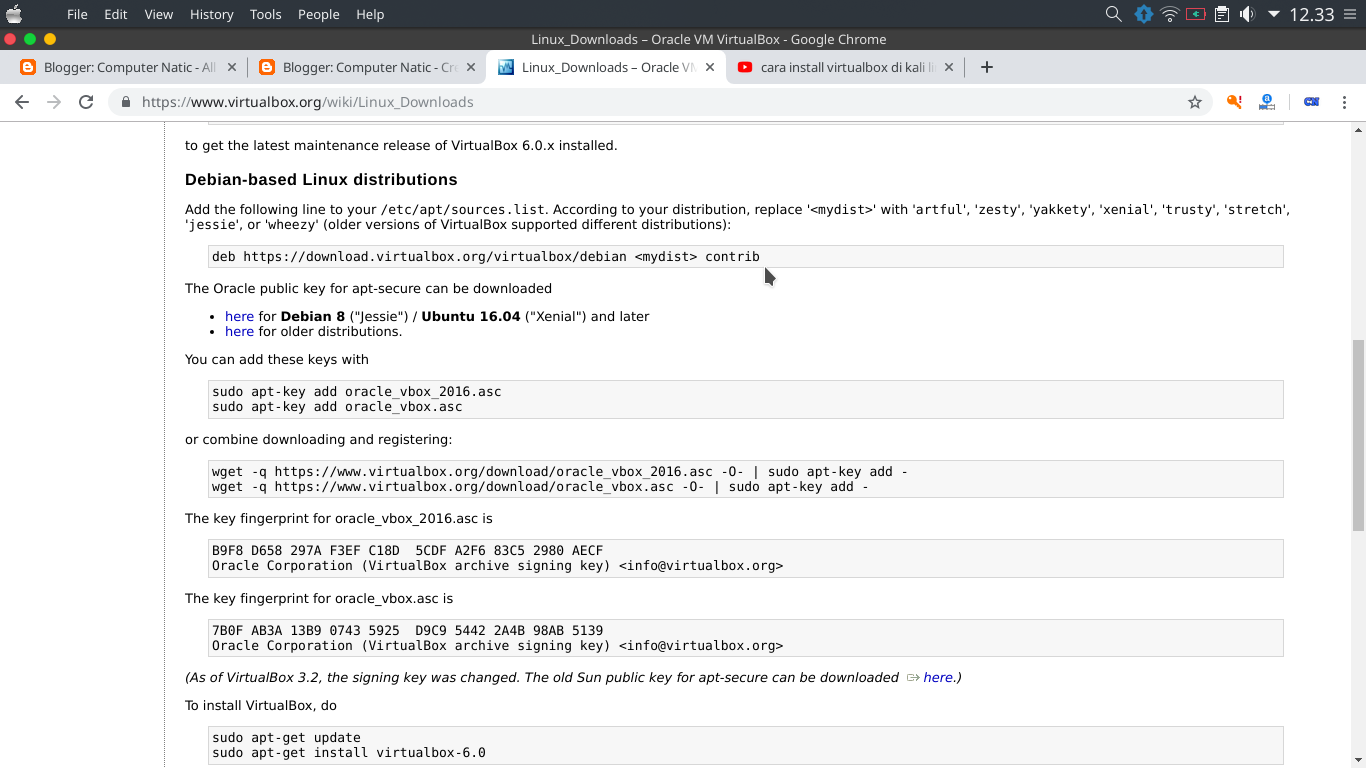
Task: Open the hamburger menu in top panel
Action: [x=1349, y=14]
